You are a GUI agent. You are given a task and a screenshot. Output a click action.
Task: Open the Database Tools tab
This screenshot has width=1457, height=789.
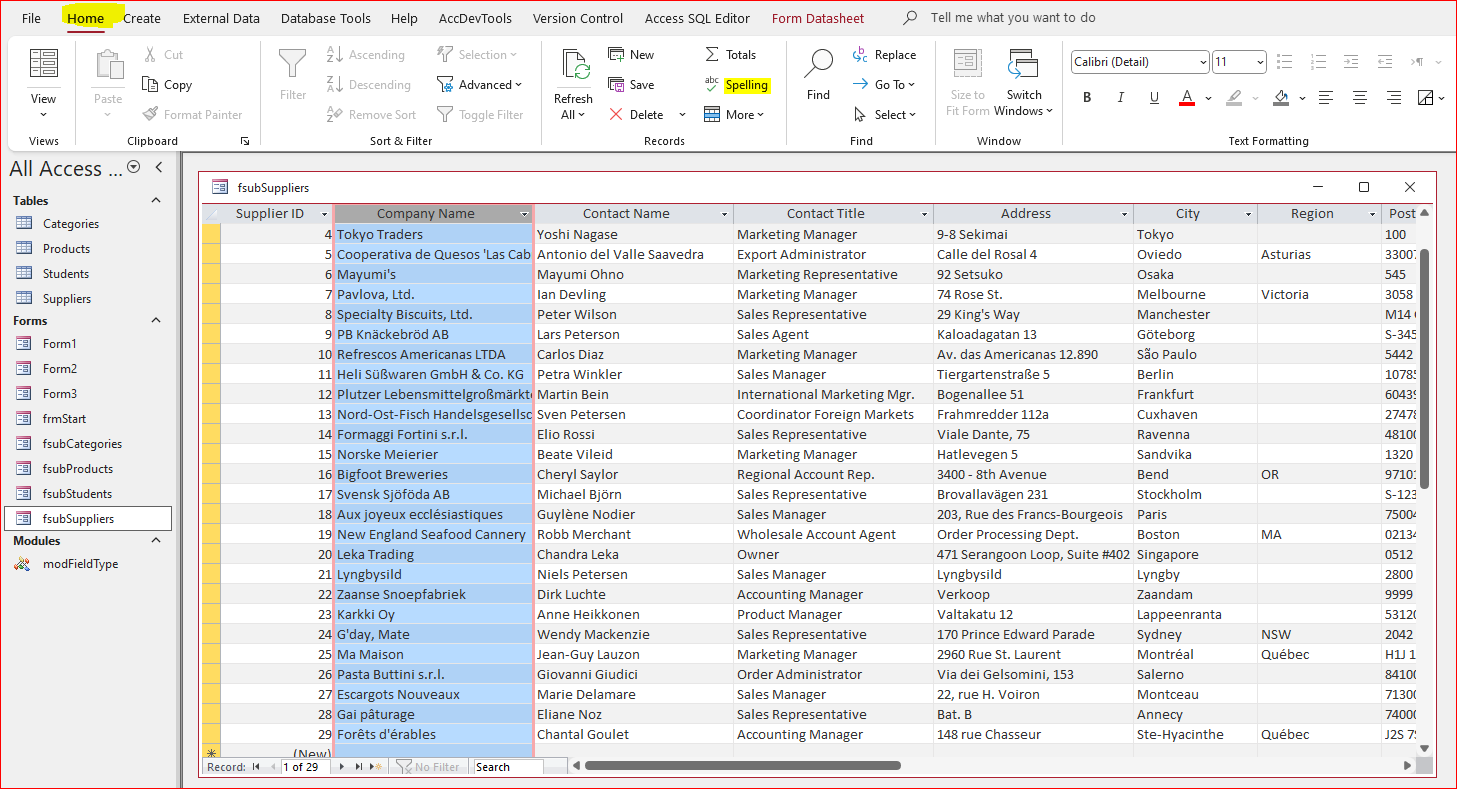click(x=326, y=18)
